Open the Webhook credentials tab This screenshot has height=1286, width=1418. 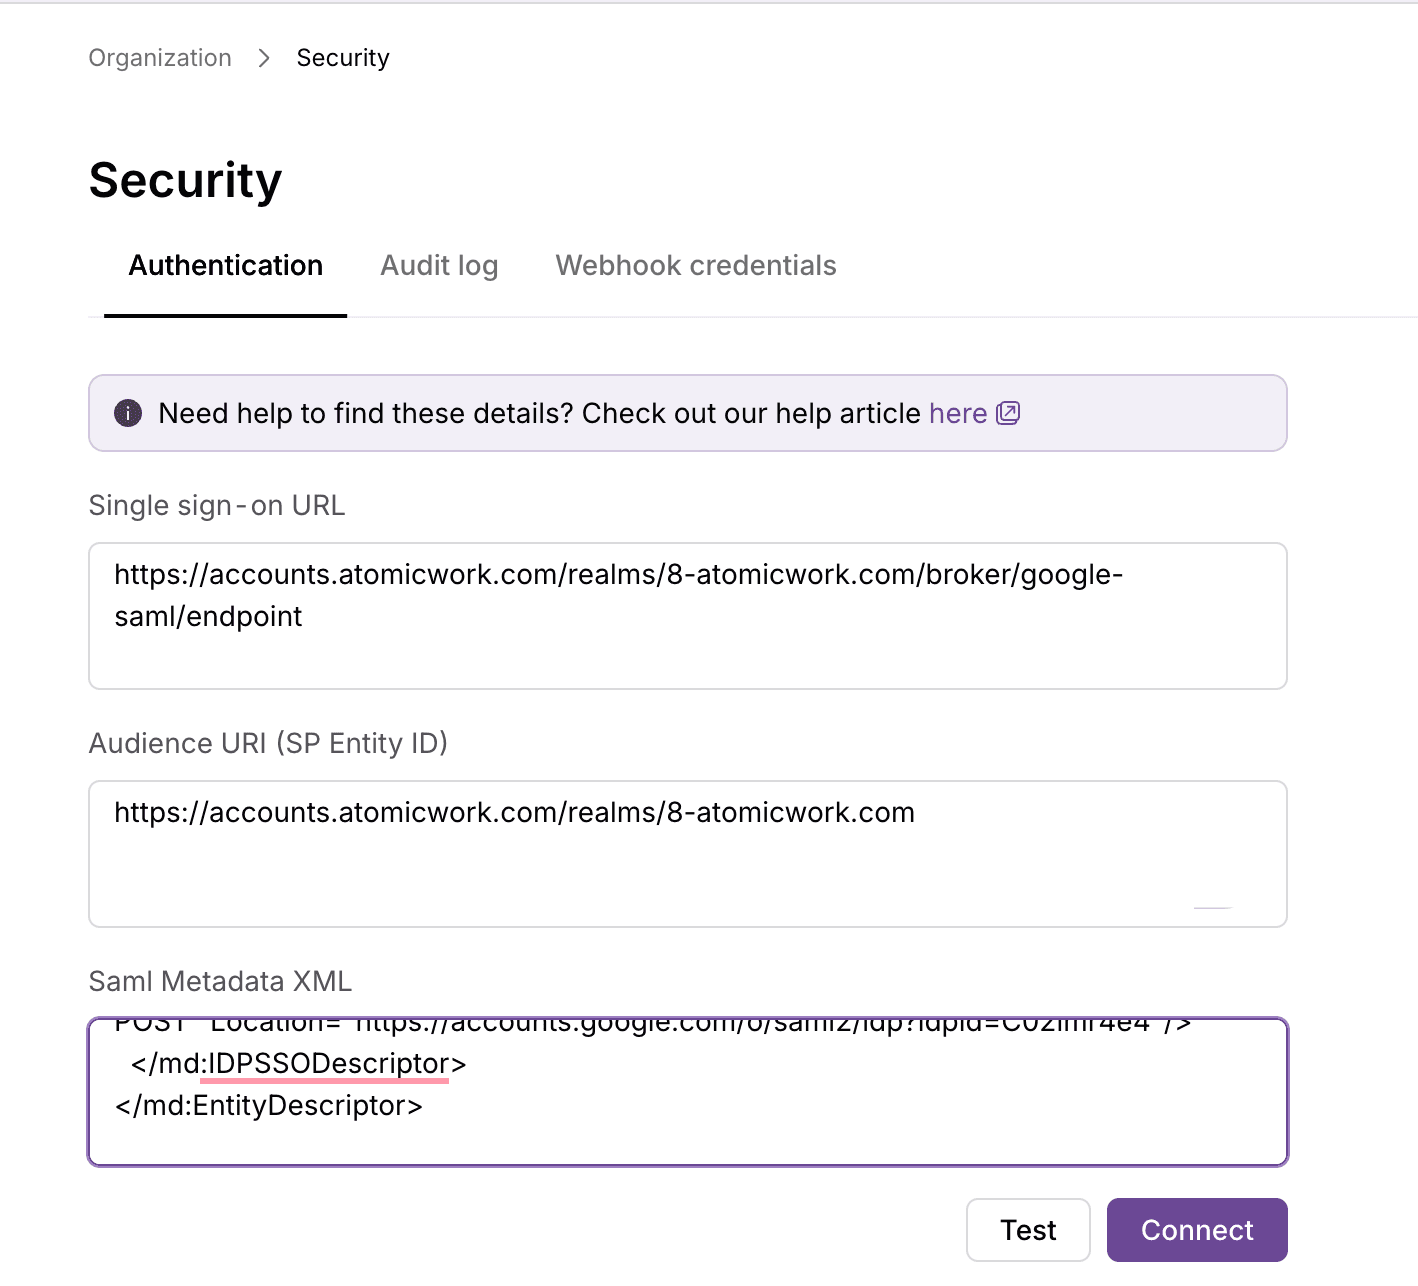(696, 266)
